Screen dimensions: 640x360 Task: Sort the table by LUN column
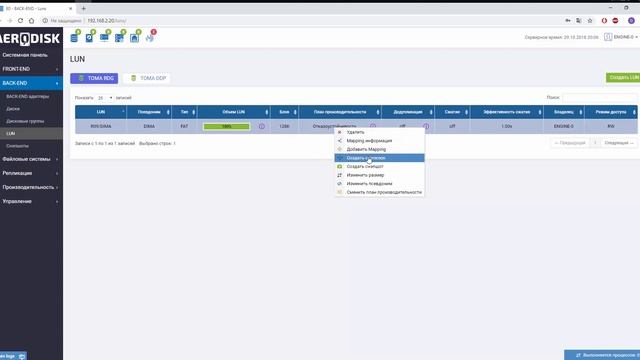point(101,112)
